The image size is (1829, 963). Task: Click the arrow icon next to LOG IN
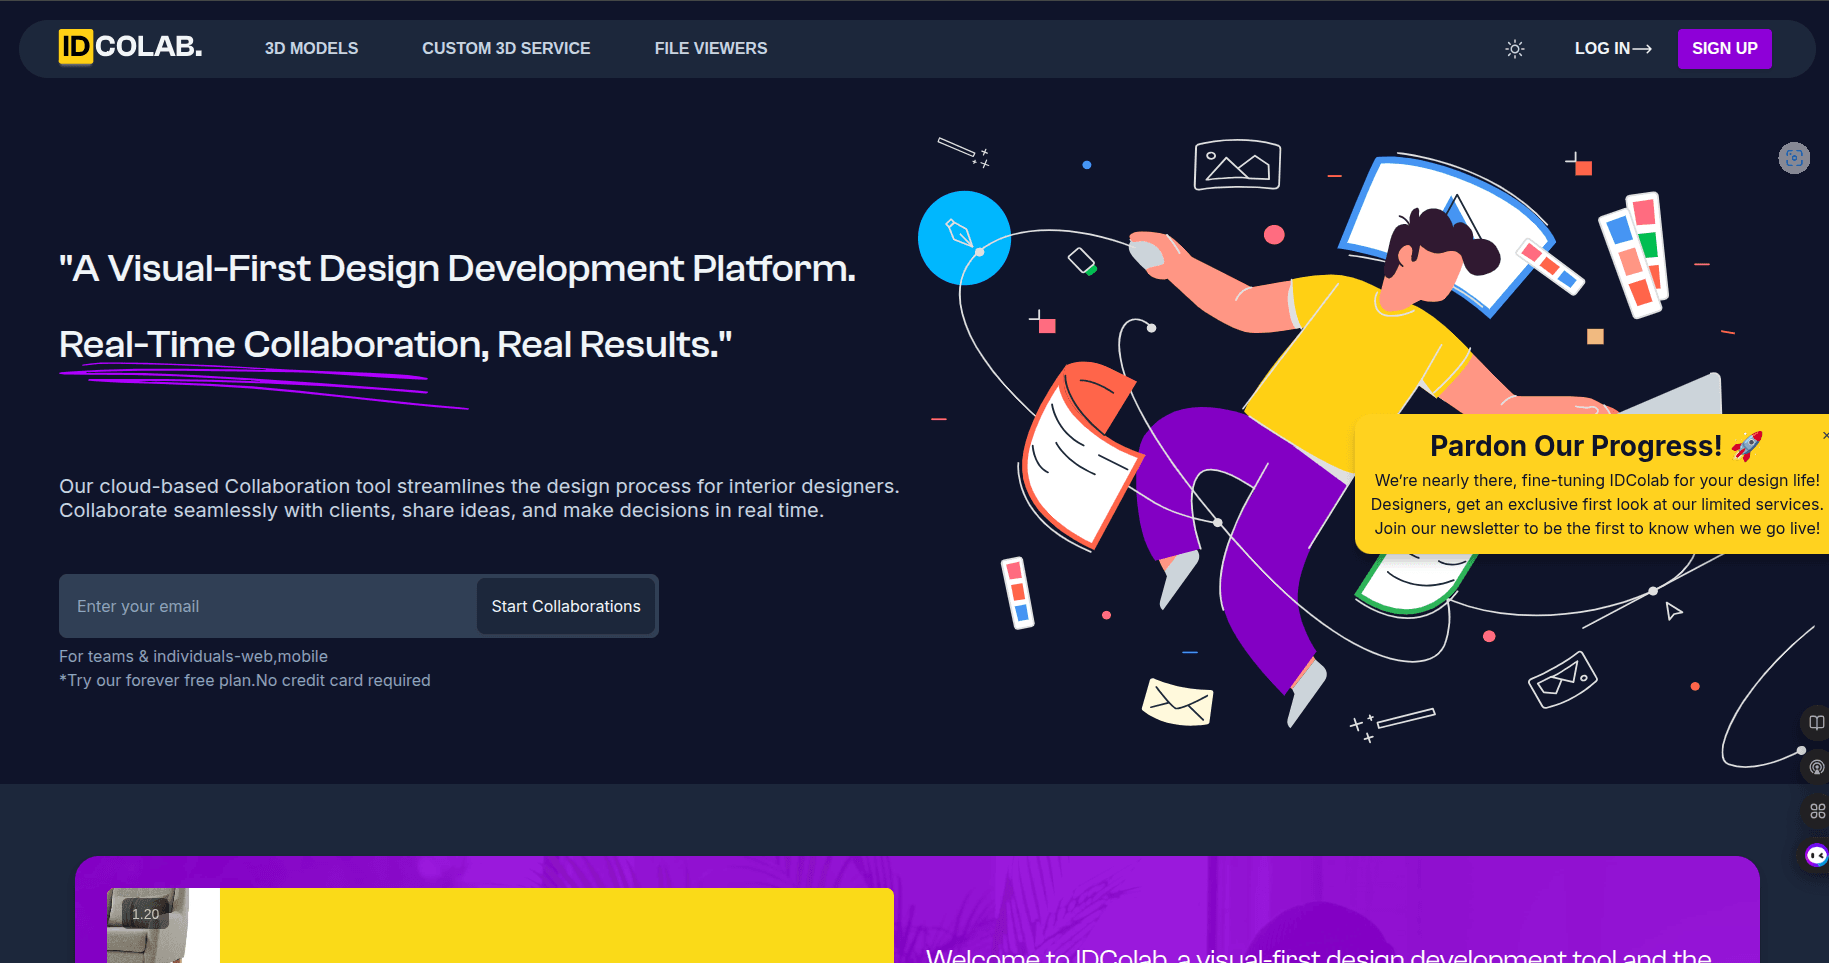(1644, 48)
